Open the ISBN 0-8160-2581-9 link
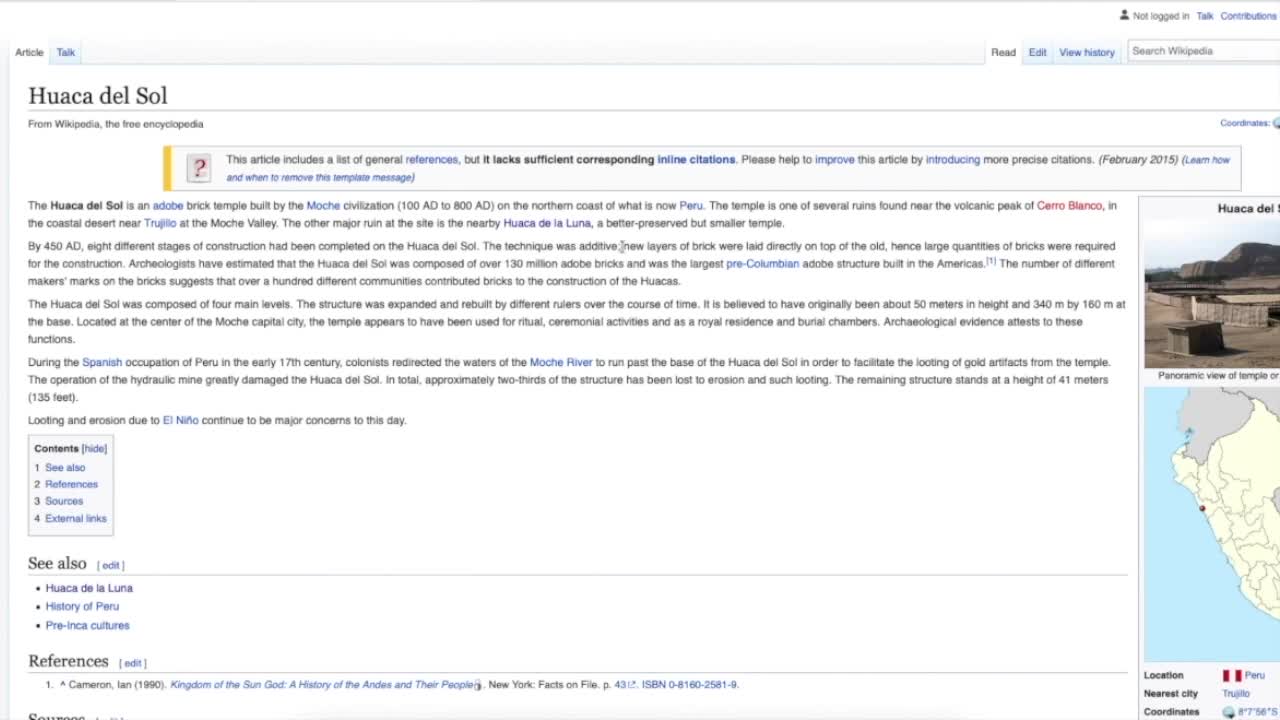Image resolution: width=1280 pixels, height=720 pixels. point(689,685)
